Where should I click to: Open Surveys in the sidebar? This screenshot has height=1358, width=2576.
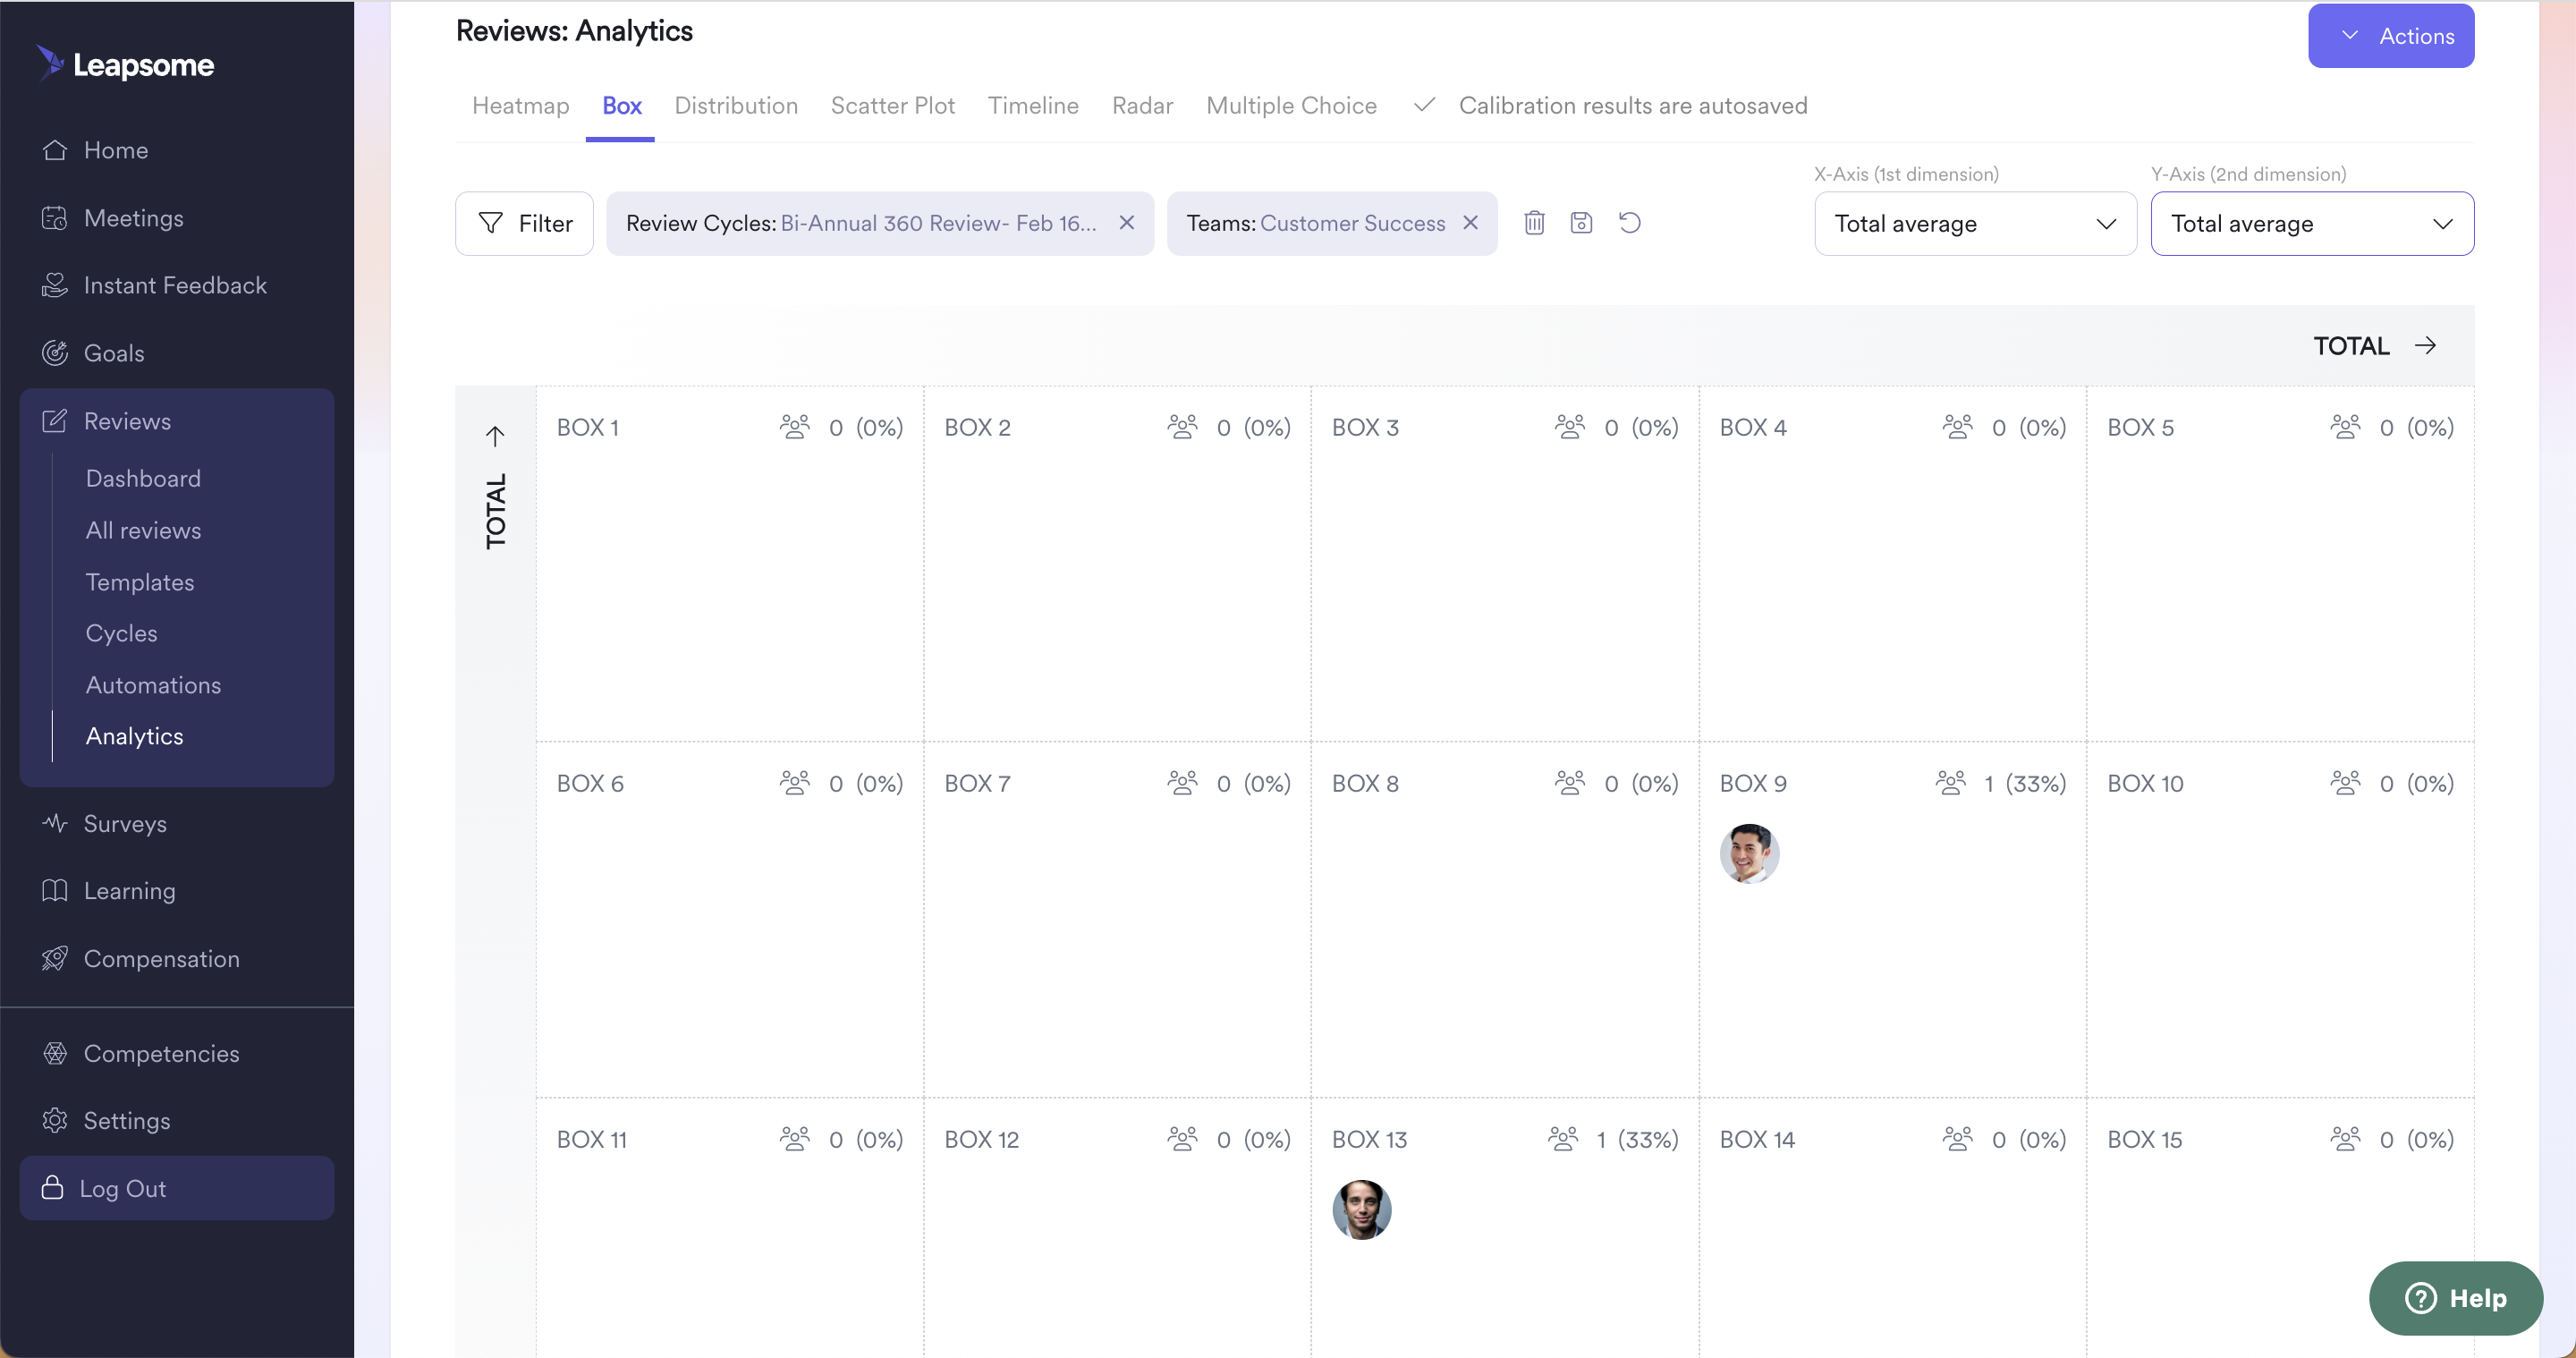pyautogui.click(x=125, y=823)
